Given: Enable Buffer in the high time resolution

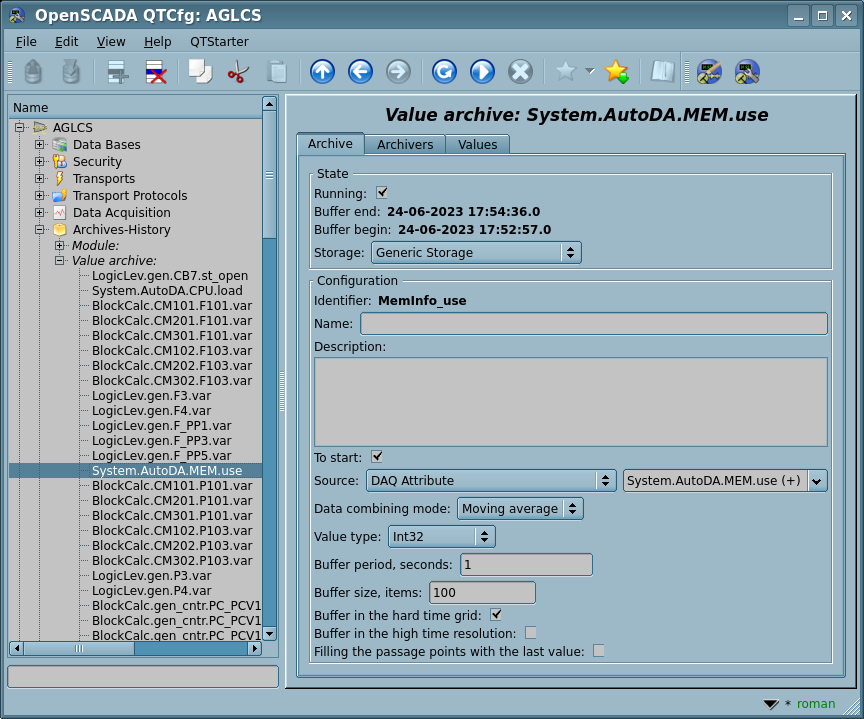Looking at the screenshot, I should 531,633.
